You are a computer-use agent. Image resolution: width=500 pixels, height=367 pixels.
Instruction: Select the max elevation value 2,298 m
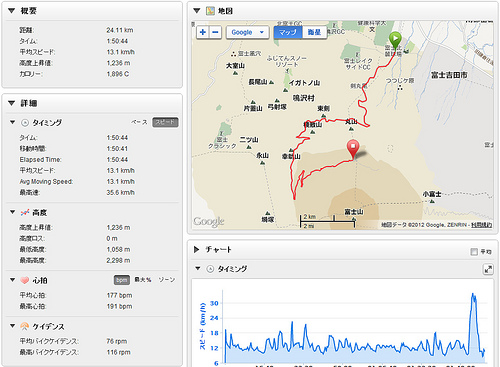pyautogui.click(x=118, y=260)
